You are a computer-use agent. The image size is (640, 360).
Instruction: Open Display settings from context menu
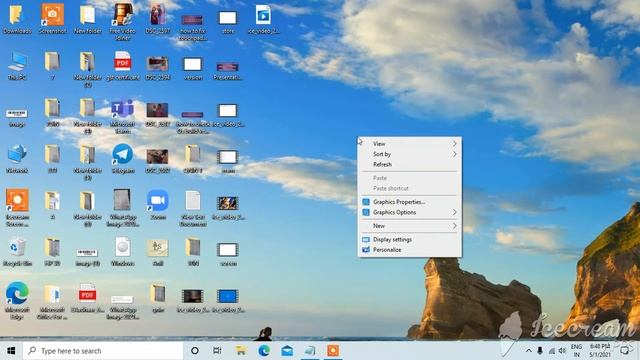(x=410, y=239)
